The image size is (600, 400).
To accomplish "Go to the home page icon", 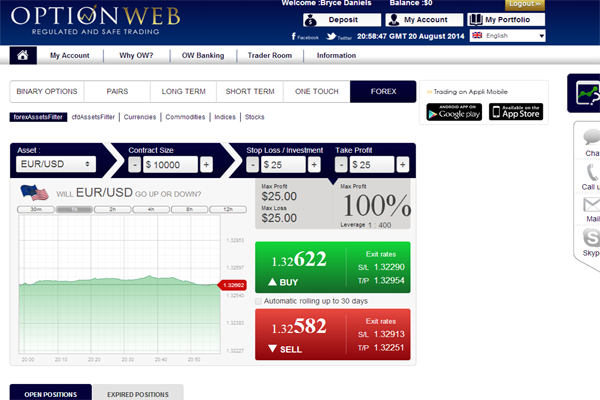I will 23,56.
